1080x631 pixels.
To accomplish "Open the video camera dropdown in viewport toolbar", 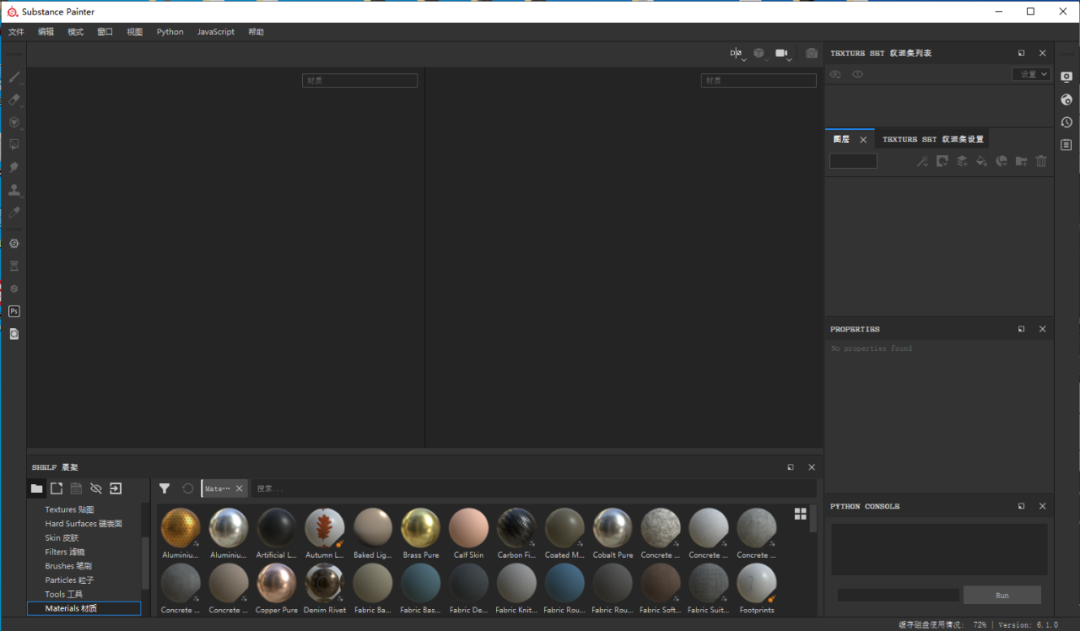I will [x=783, y=54].
